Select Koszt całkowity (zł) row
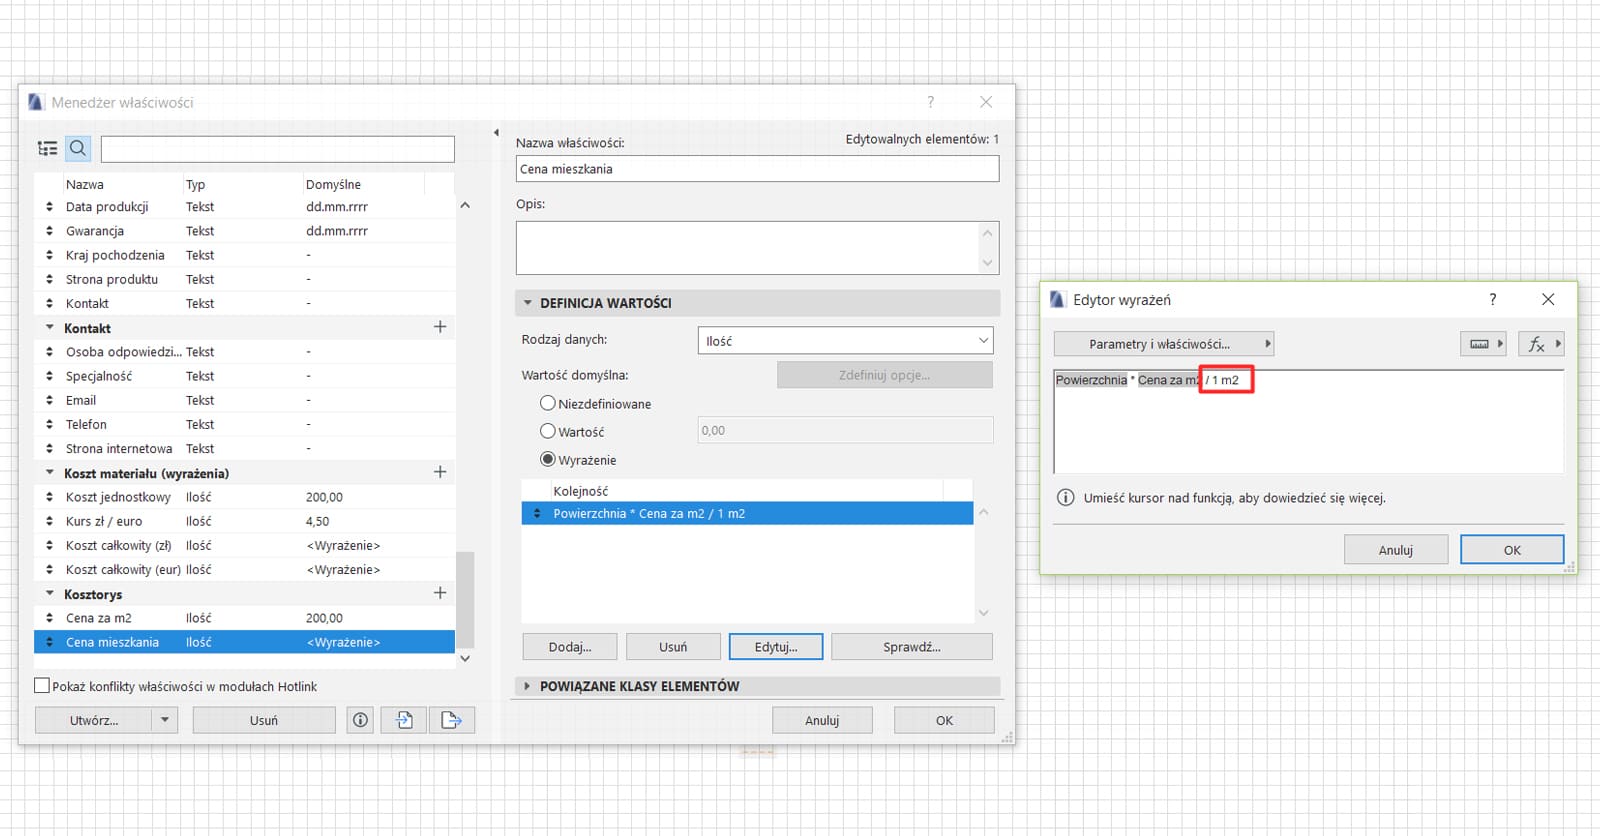The width and height of the screenshot is (1600, 836). coord(244,545)
